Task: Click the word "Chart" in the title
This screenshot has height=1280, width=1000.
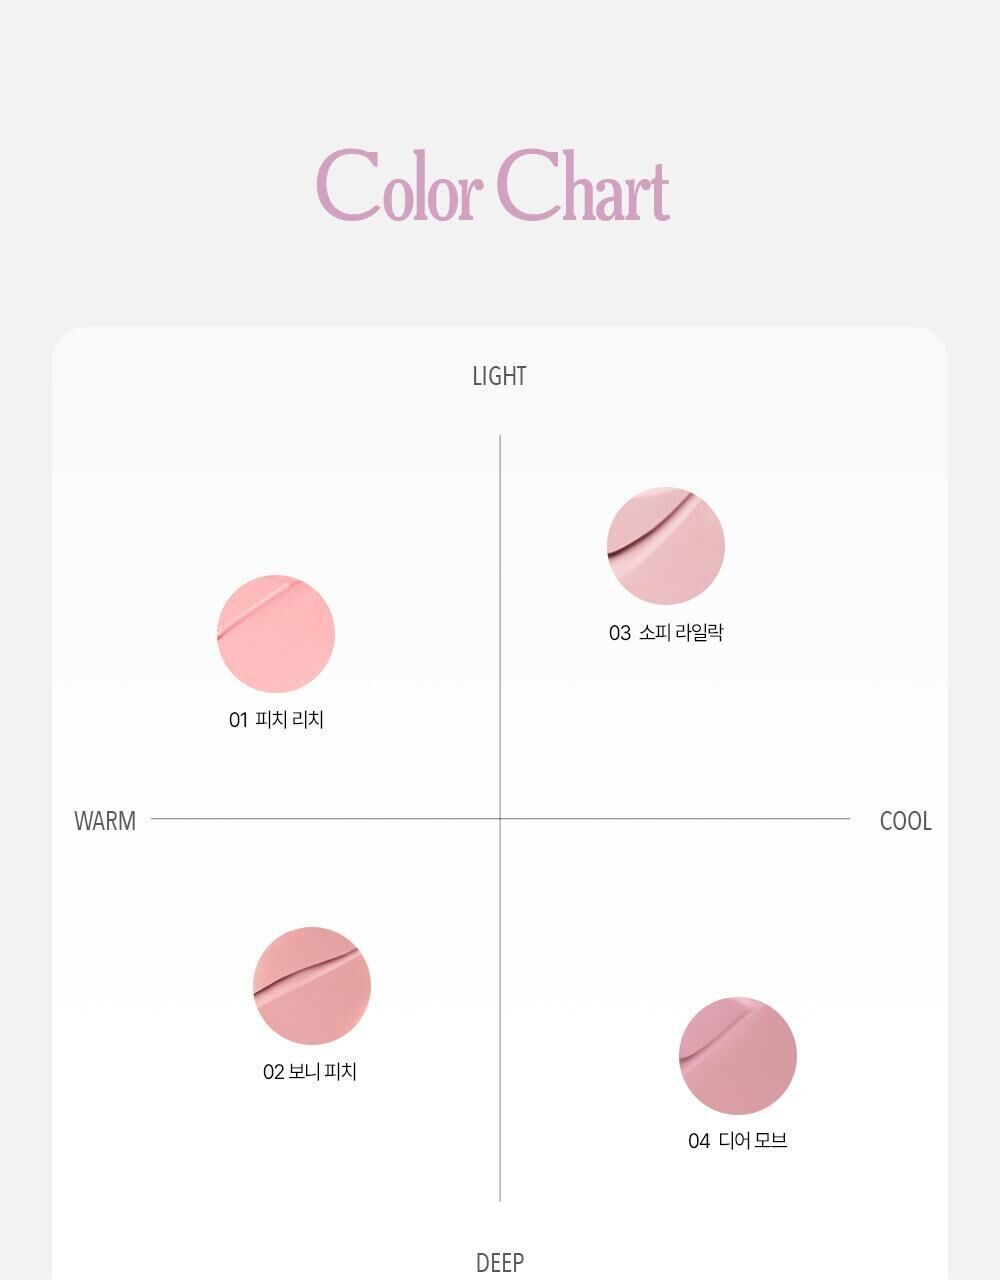Action: click(x=582, y=187)
